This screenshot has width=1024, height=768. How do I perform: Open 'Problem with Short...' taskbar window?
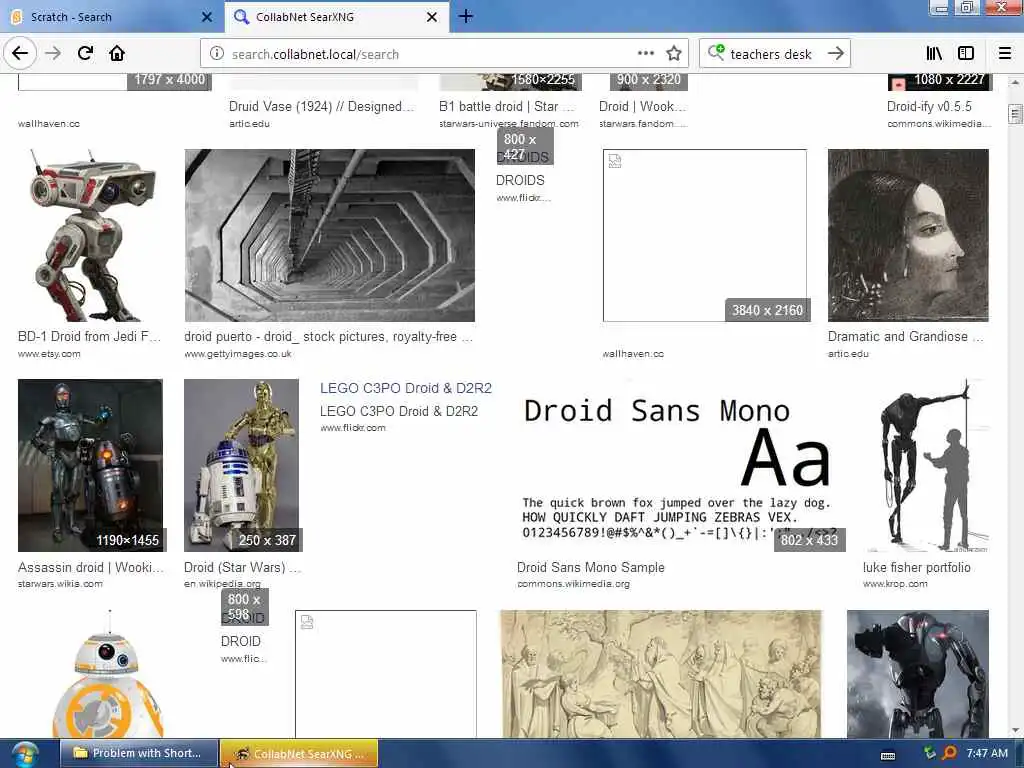[139, 753]
